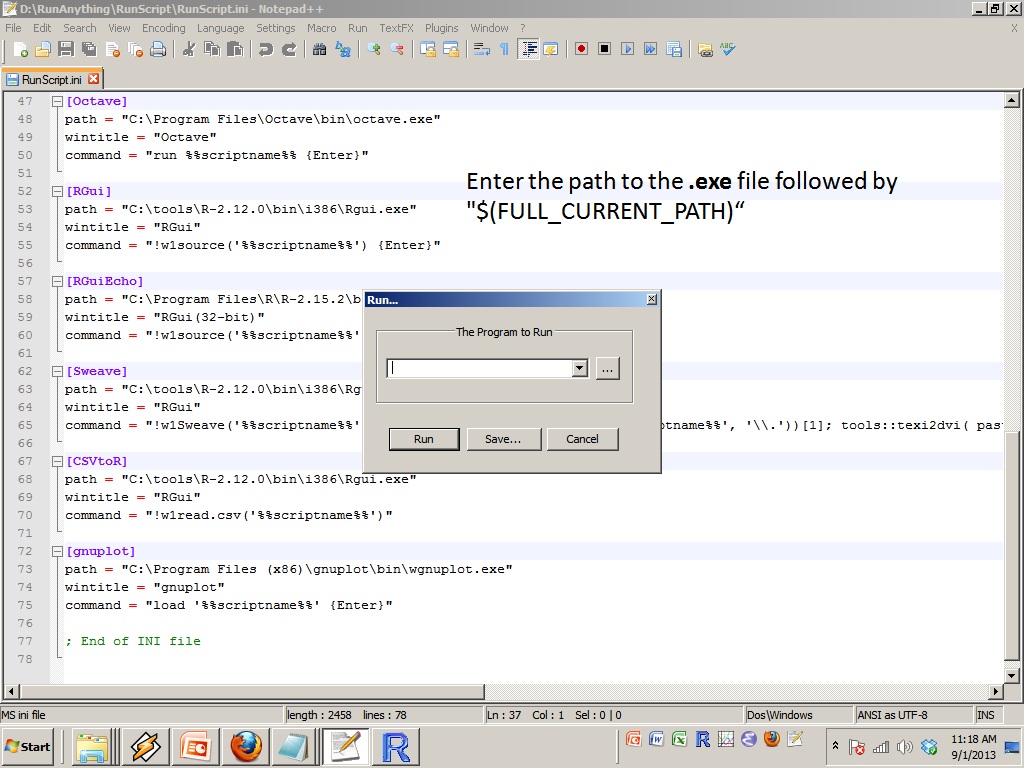This screenshot has width=1024, height=768.
Task: Open the Encoding menu
Action: click(164, 28)
